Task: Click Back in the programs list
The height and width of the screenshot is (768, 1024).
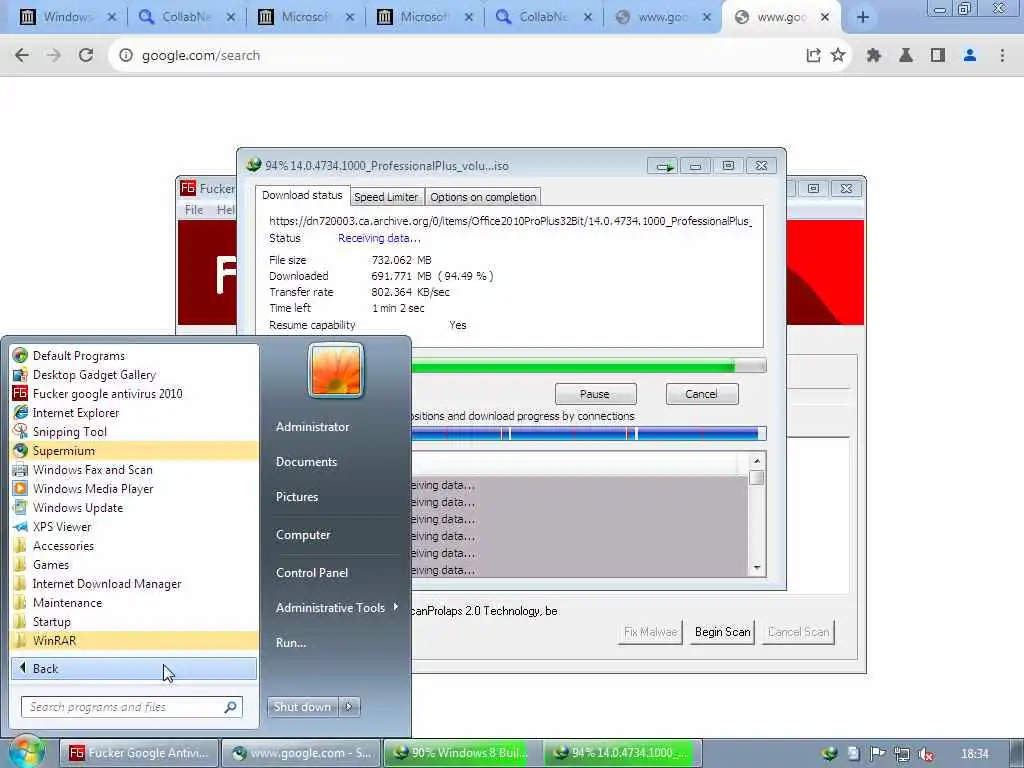Action: (134, 668)
